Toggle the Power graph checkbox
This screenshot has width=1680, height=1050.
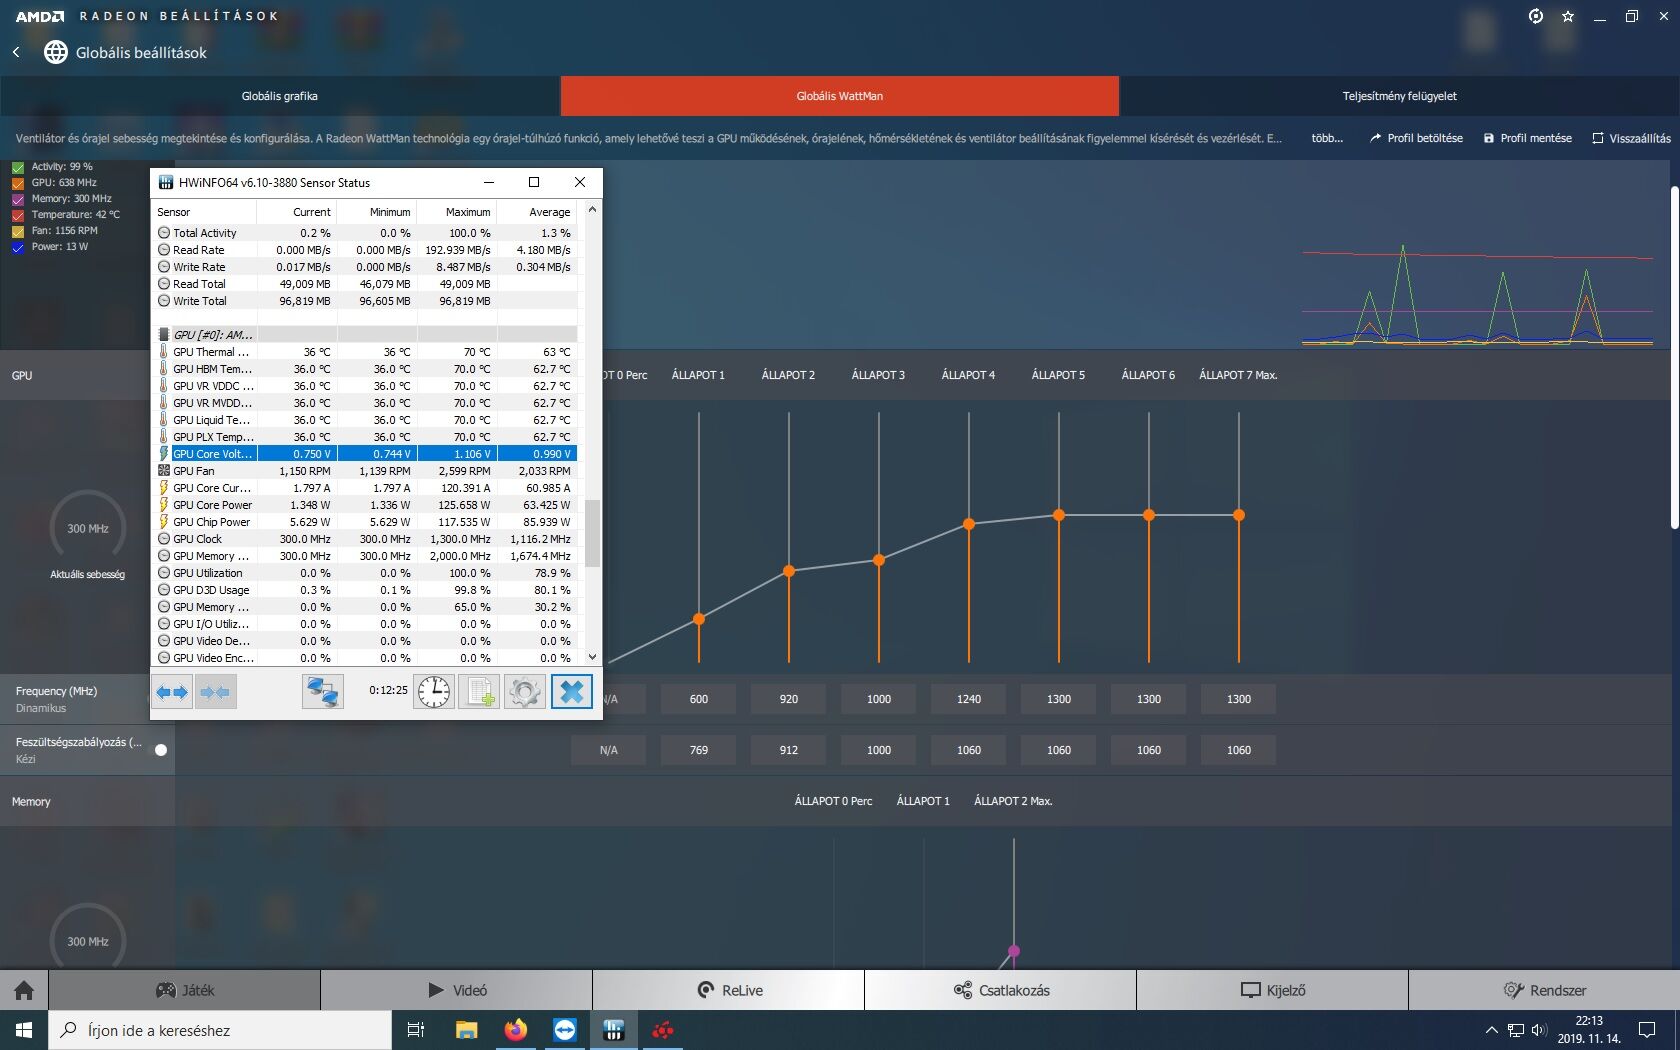[17, 247]
